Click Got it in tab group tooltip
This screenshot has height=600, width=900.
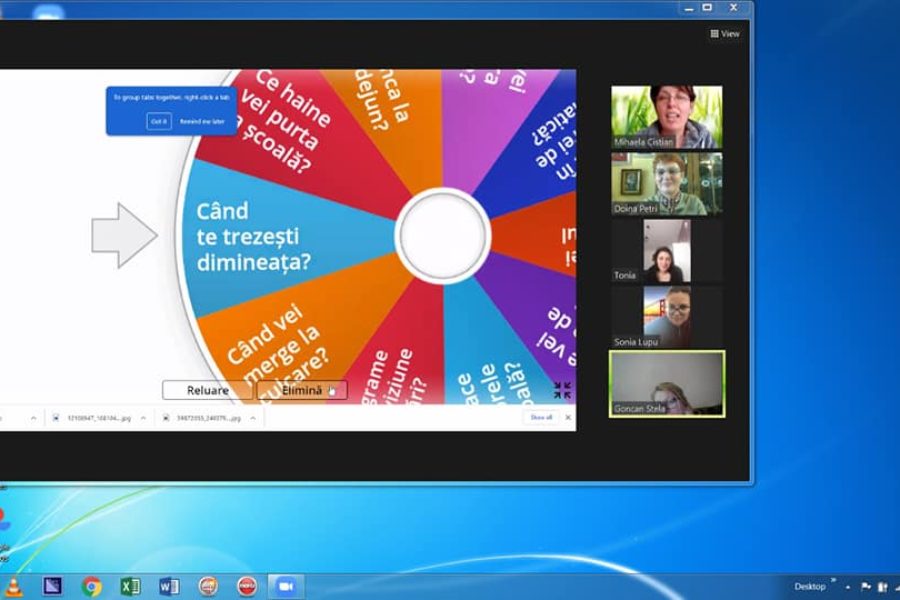pos(159,121)
